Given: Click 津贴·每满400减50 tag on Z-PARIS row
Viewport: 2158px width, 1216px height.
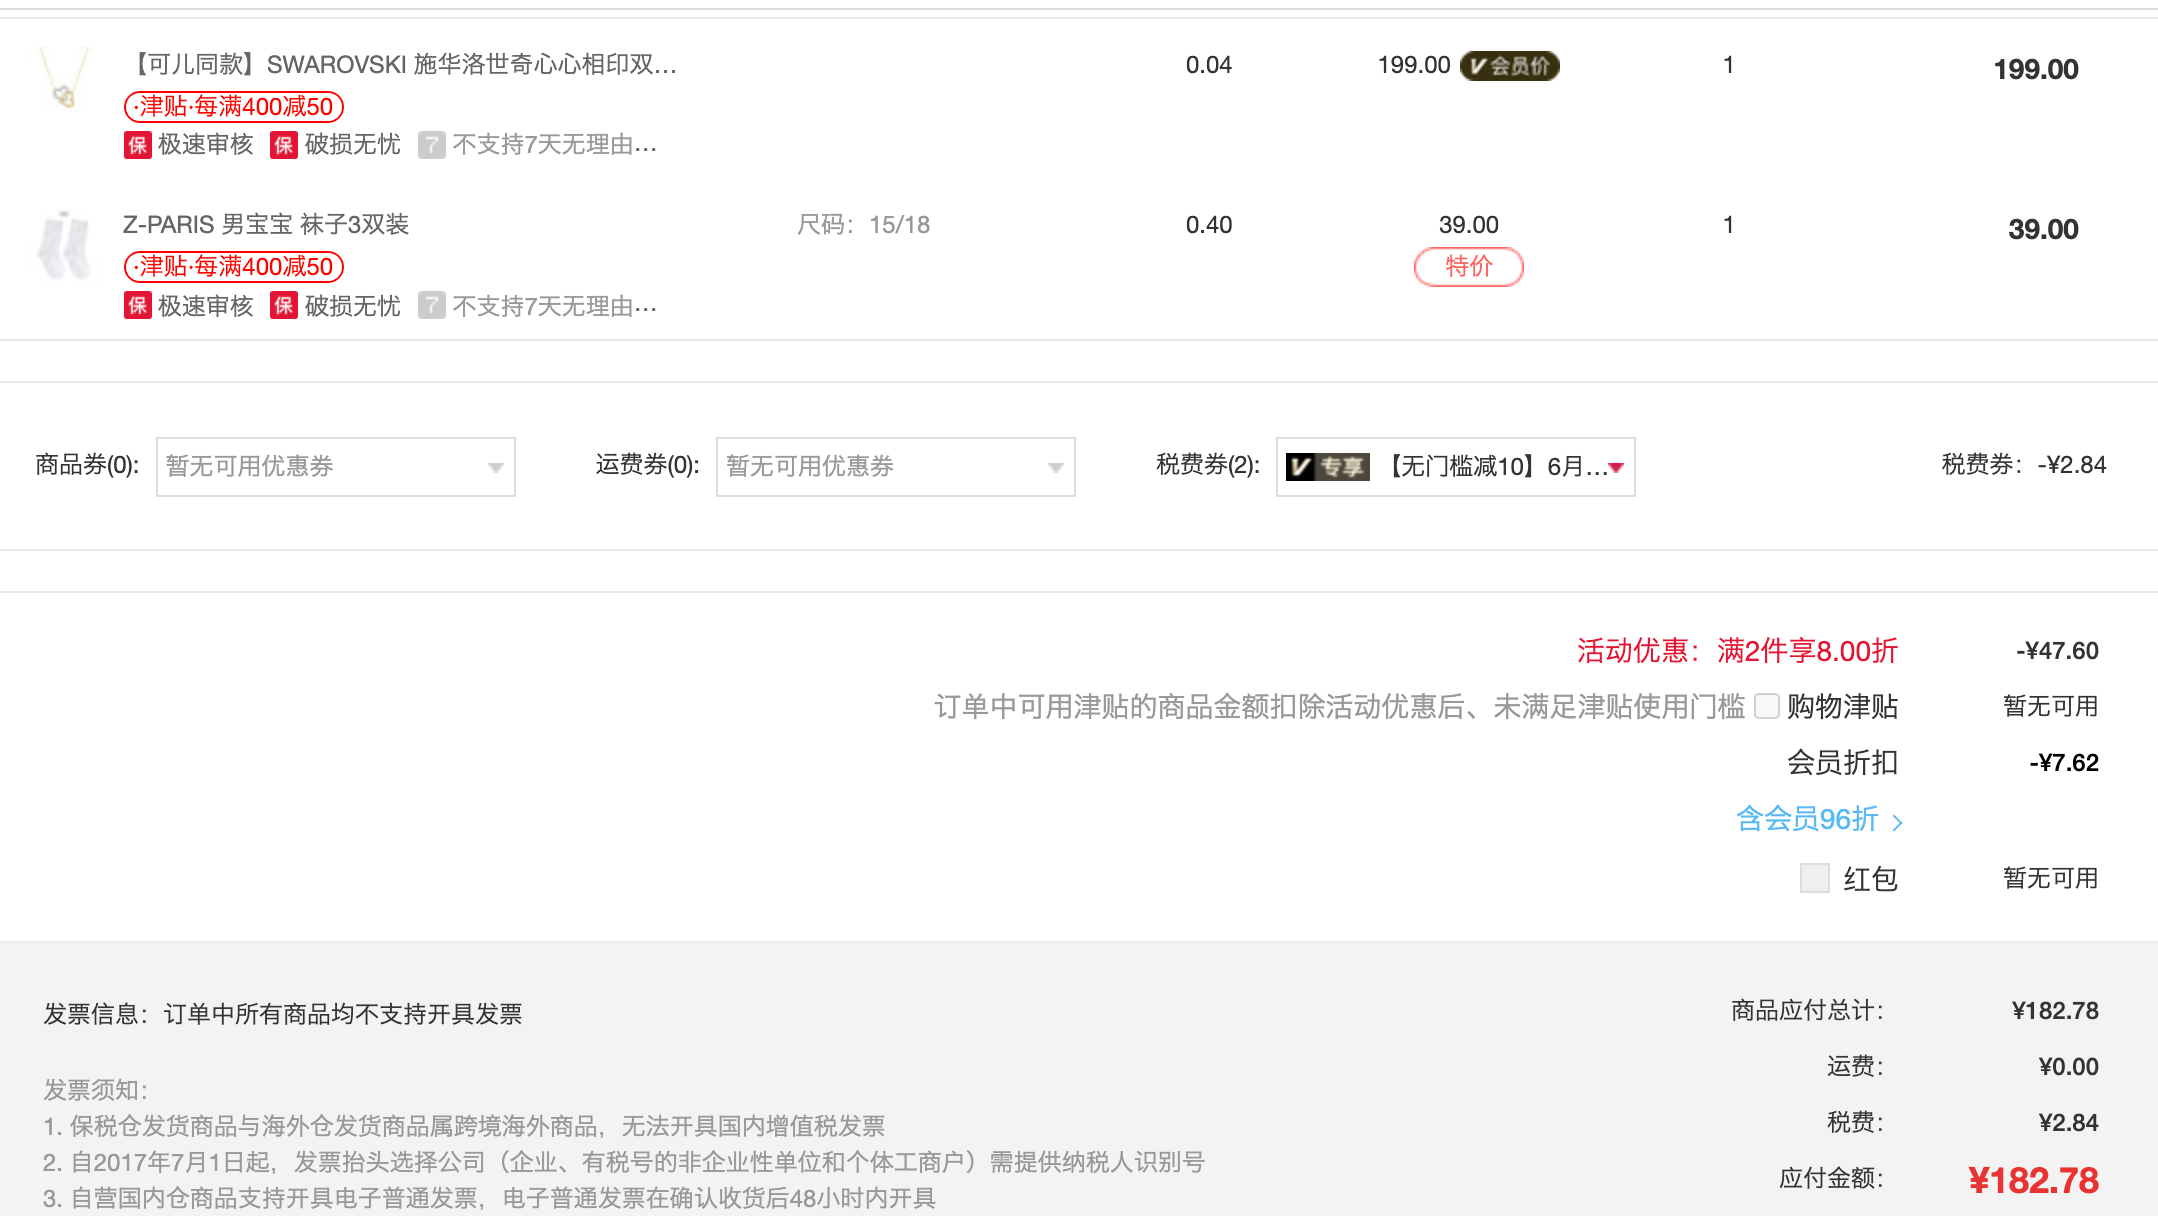Looking at the screenshot, I should [x=234, y=266].
